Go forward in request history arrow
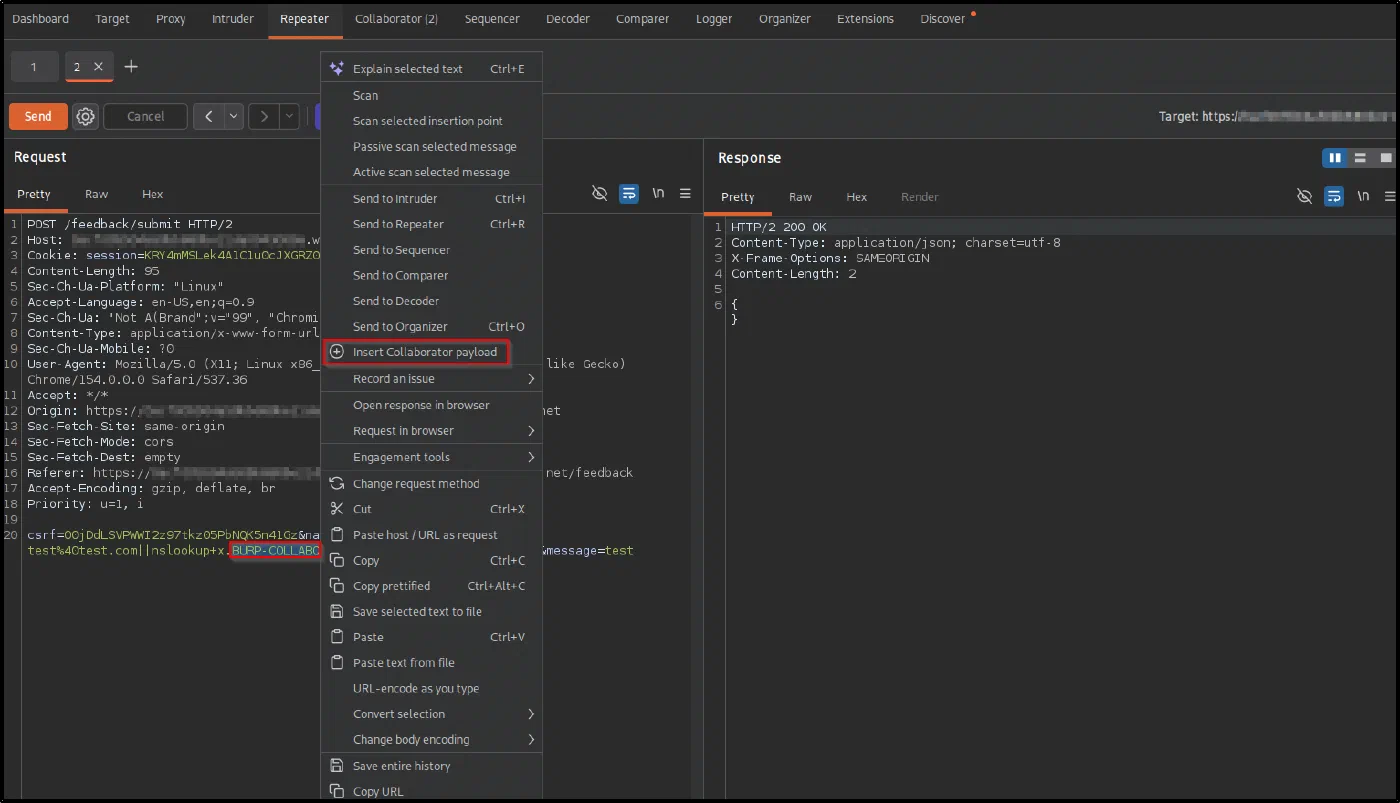 tap(264, 117)
